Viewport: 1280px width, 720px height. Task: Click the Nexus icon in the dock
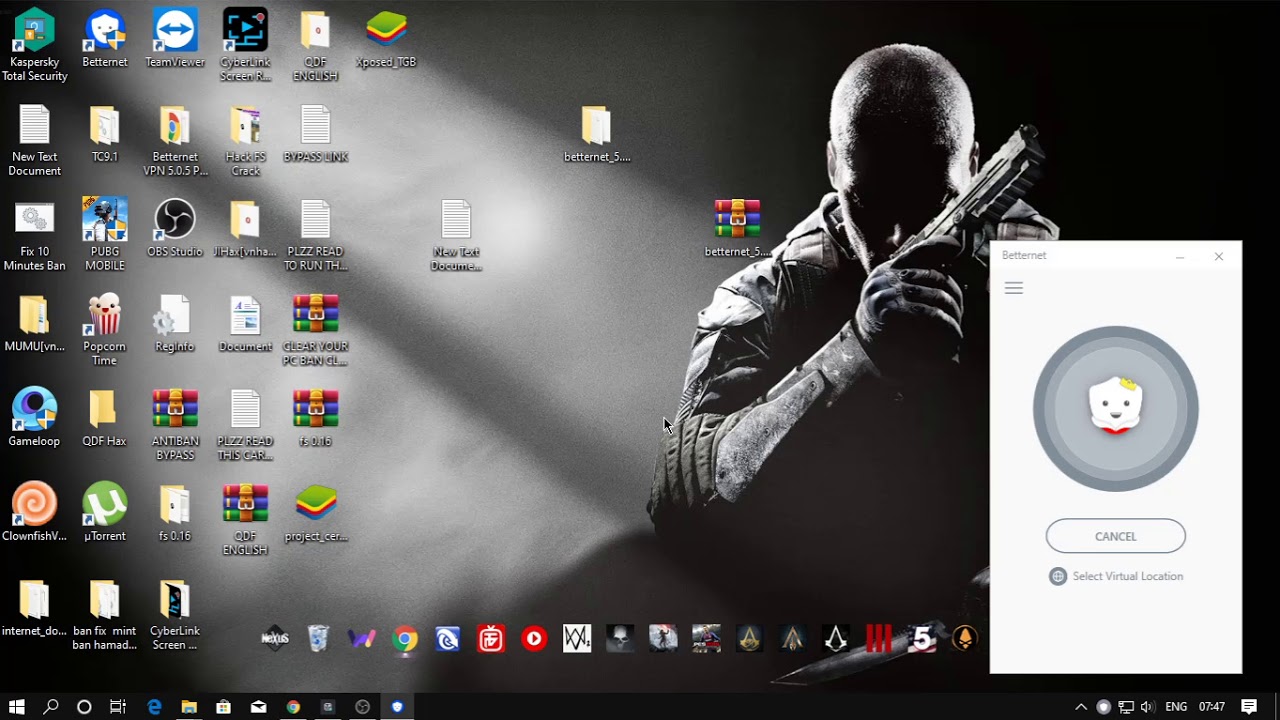click(275, 638)
